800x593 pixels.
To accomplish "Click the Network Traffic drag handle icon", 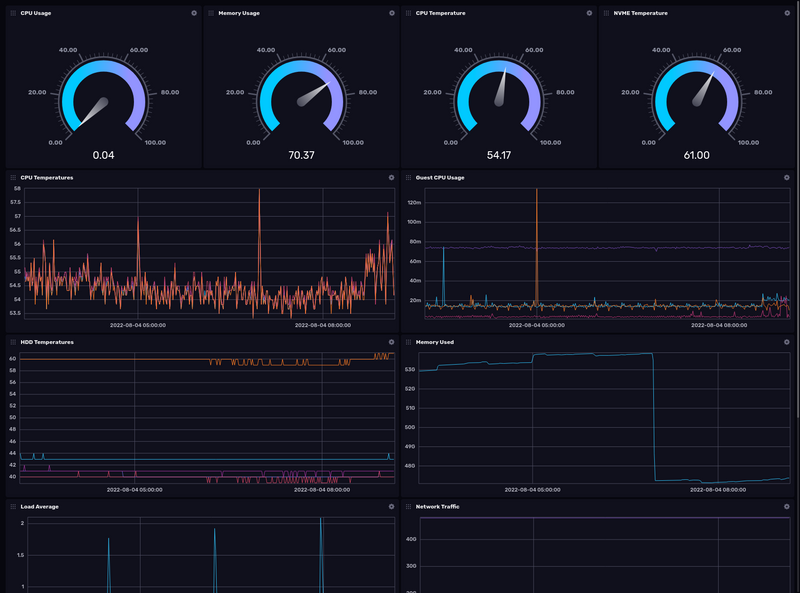I will point(408,507).
